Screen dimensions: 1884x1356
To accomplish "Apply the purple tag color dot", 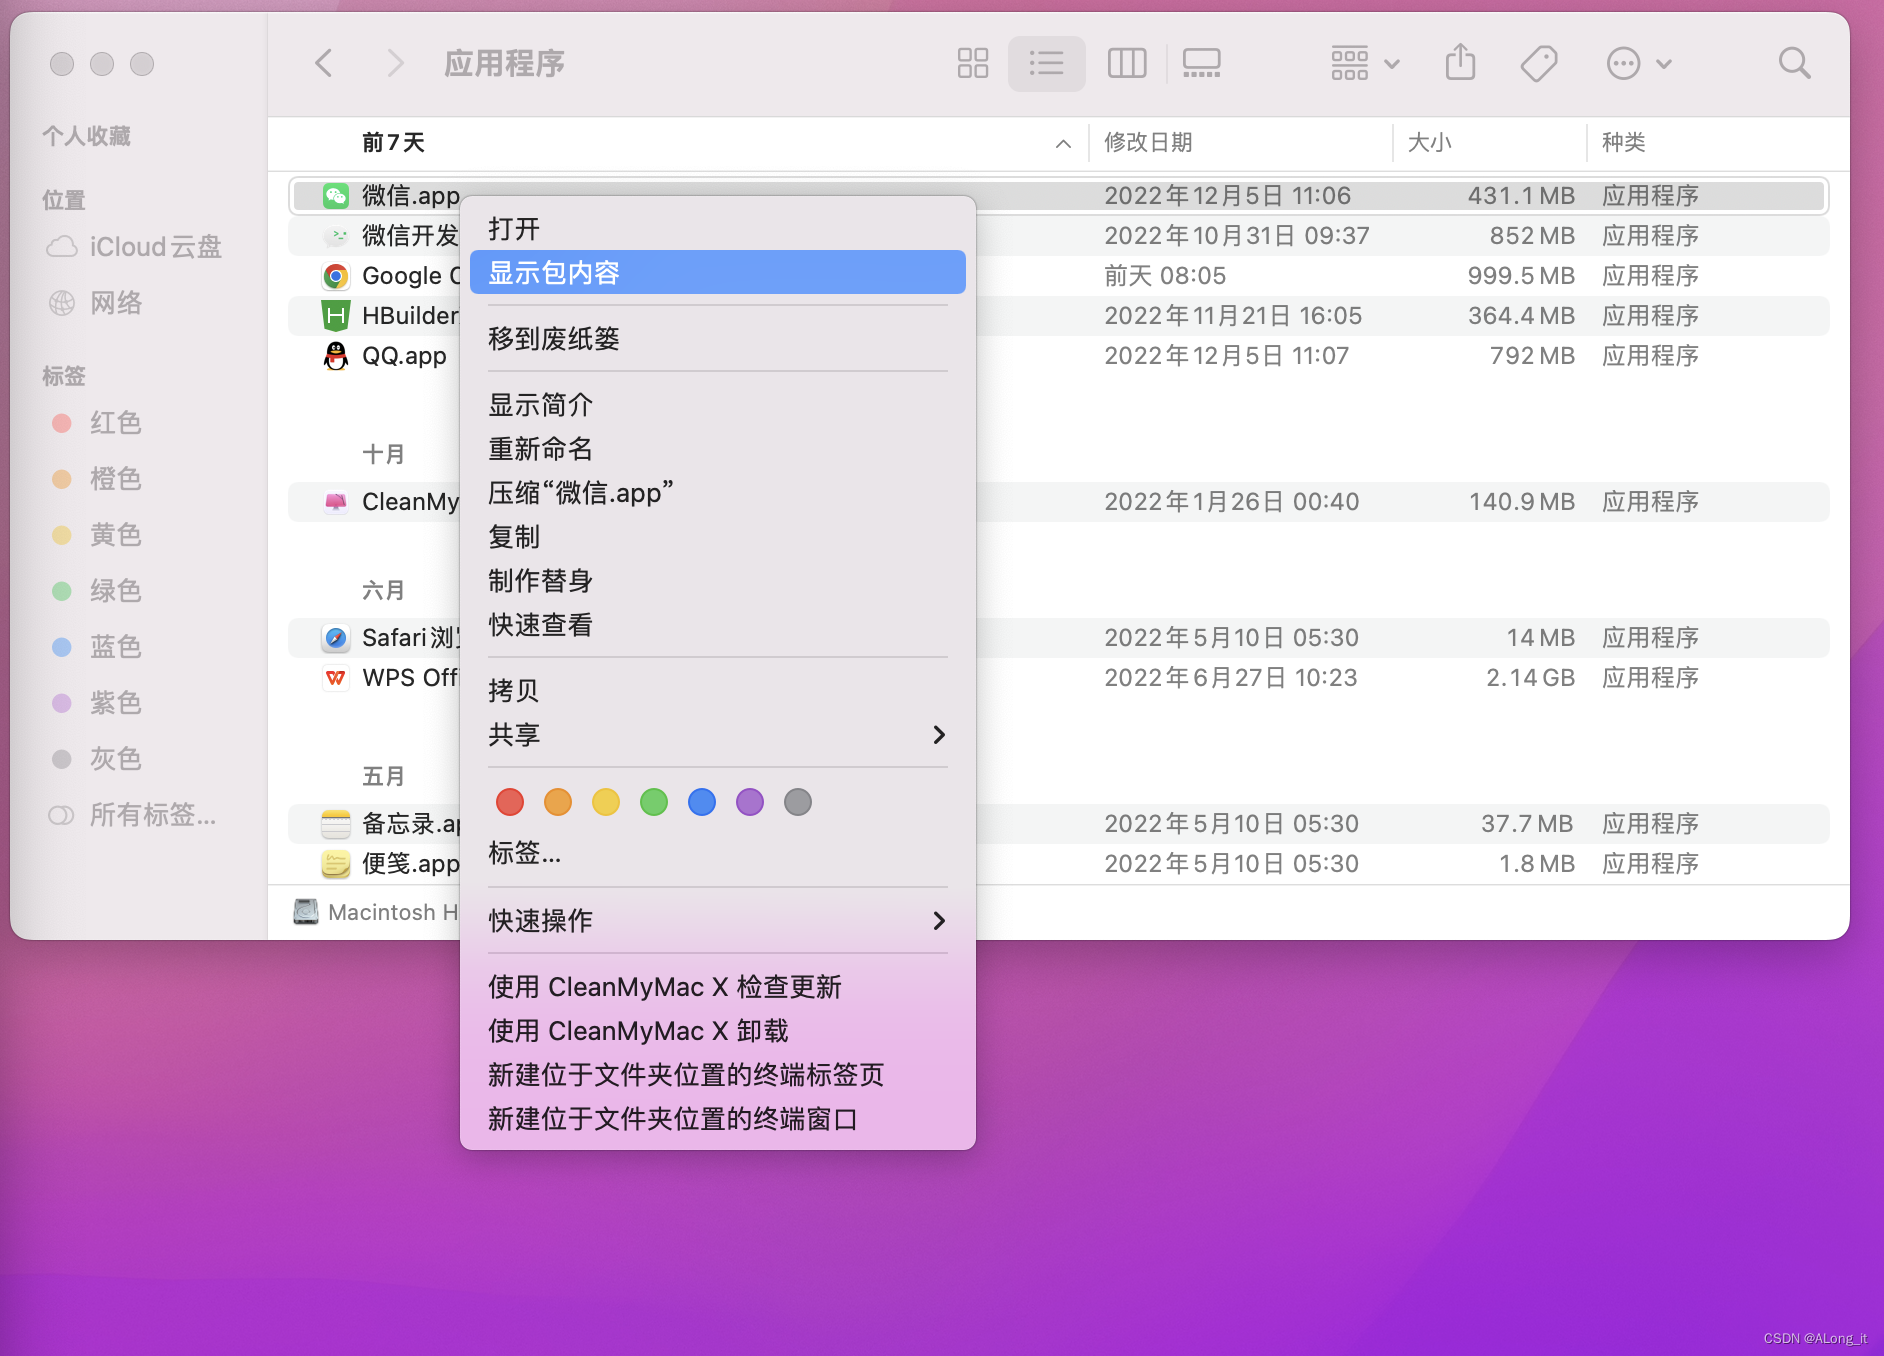I will coord(750,802).
